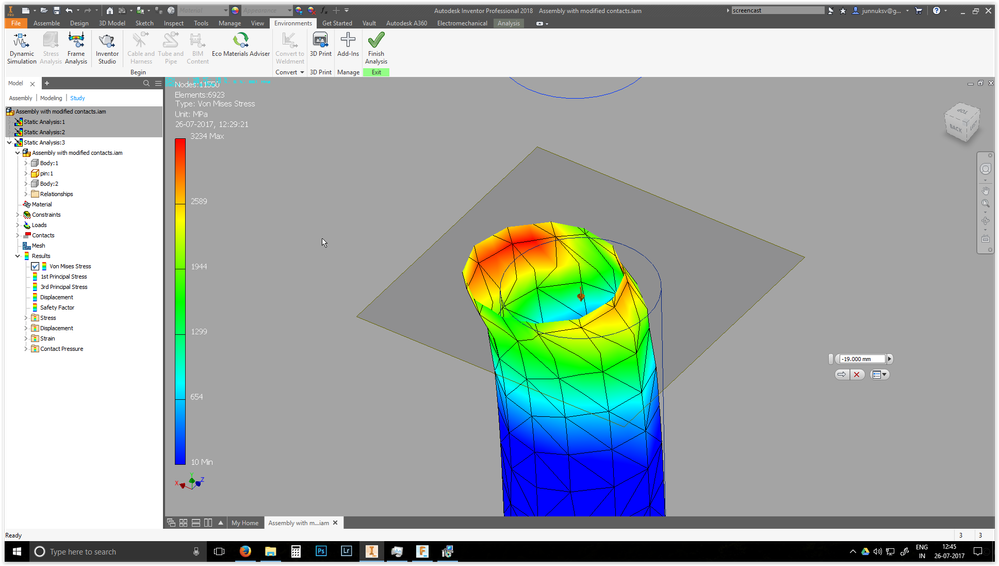Show the Safety Factor result
Viewport: 999px width, 566px height.
53,307
